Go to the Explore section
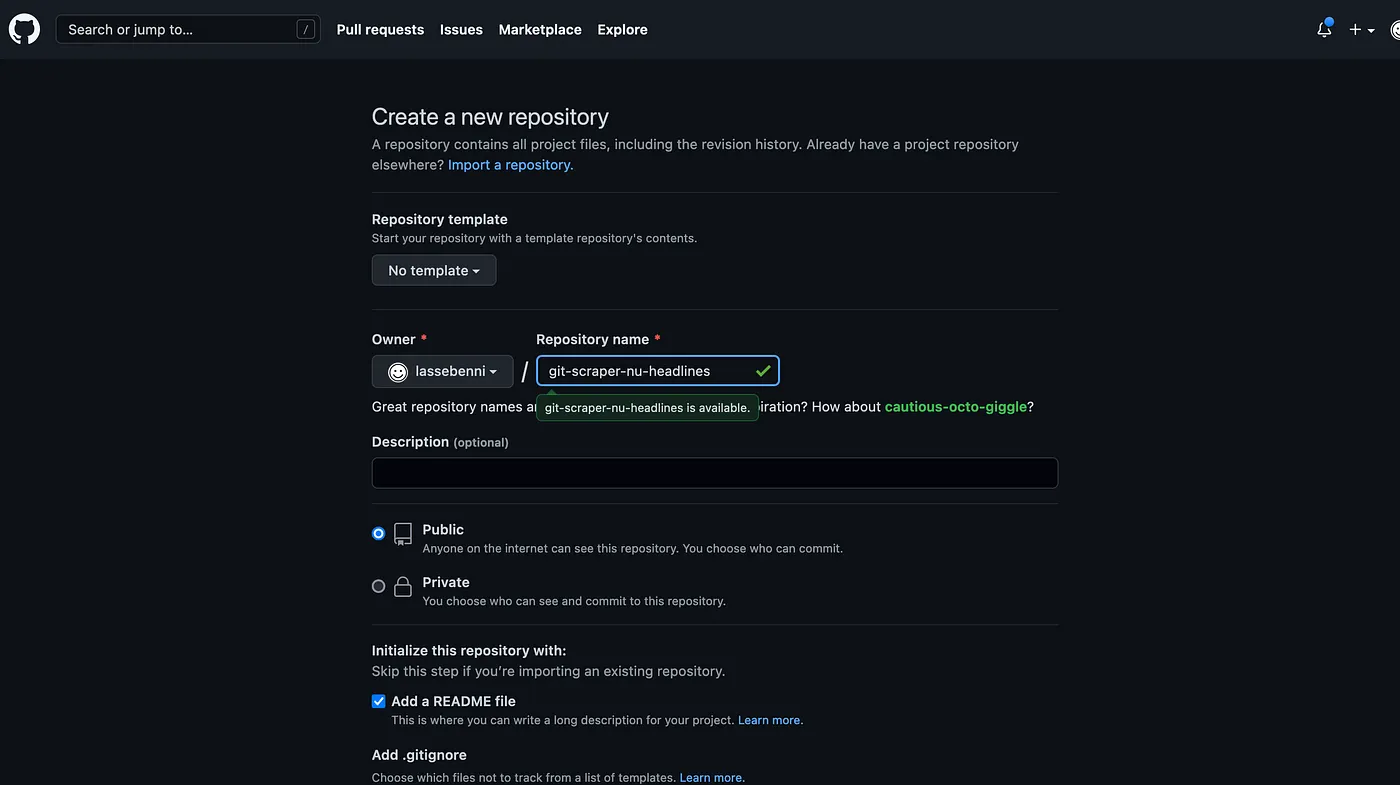Image resolution: width=1400 pixels, height=785 pixels. 622,29
